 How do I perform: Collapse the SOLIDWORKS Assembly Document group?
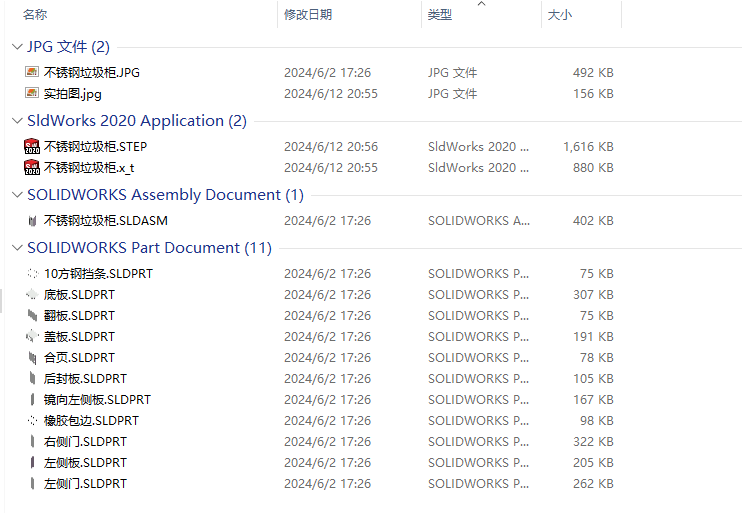pyautogui.click(x=17, y=195)
